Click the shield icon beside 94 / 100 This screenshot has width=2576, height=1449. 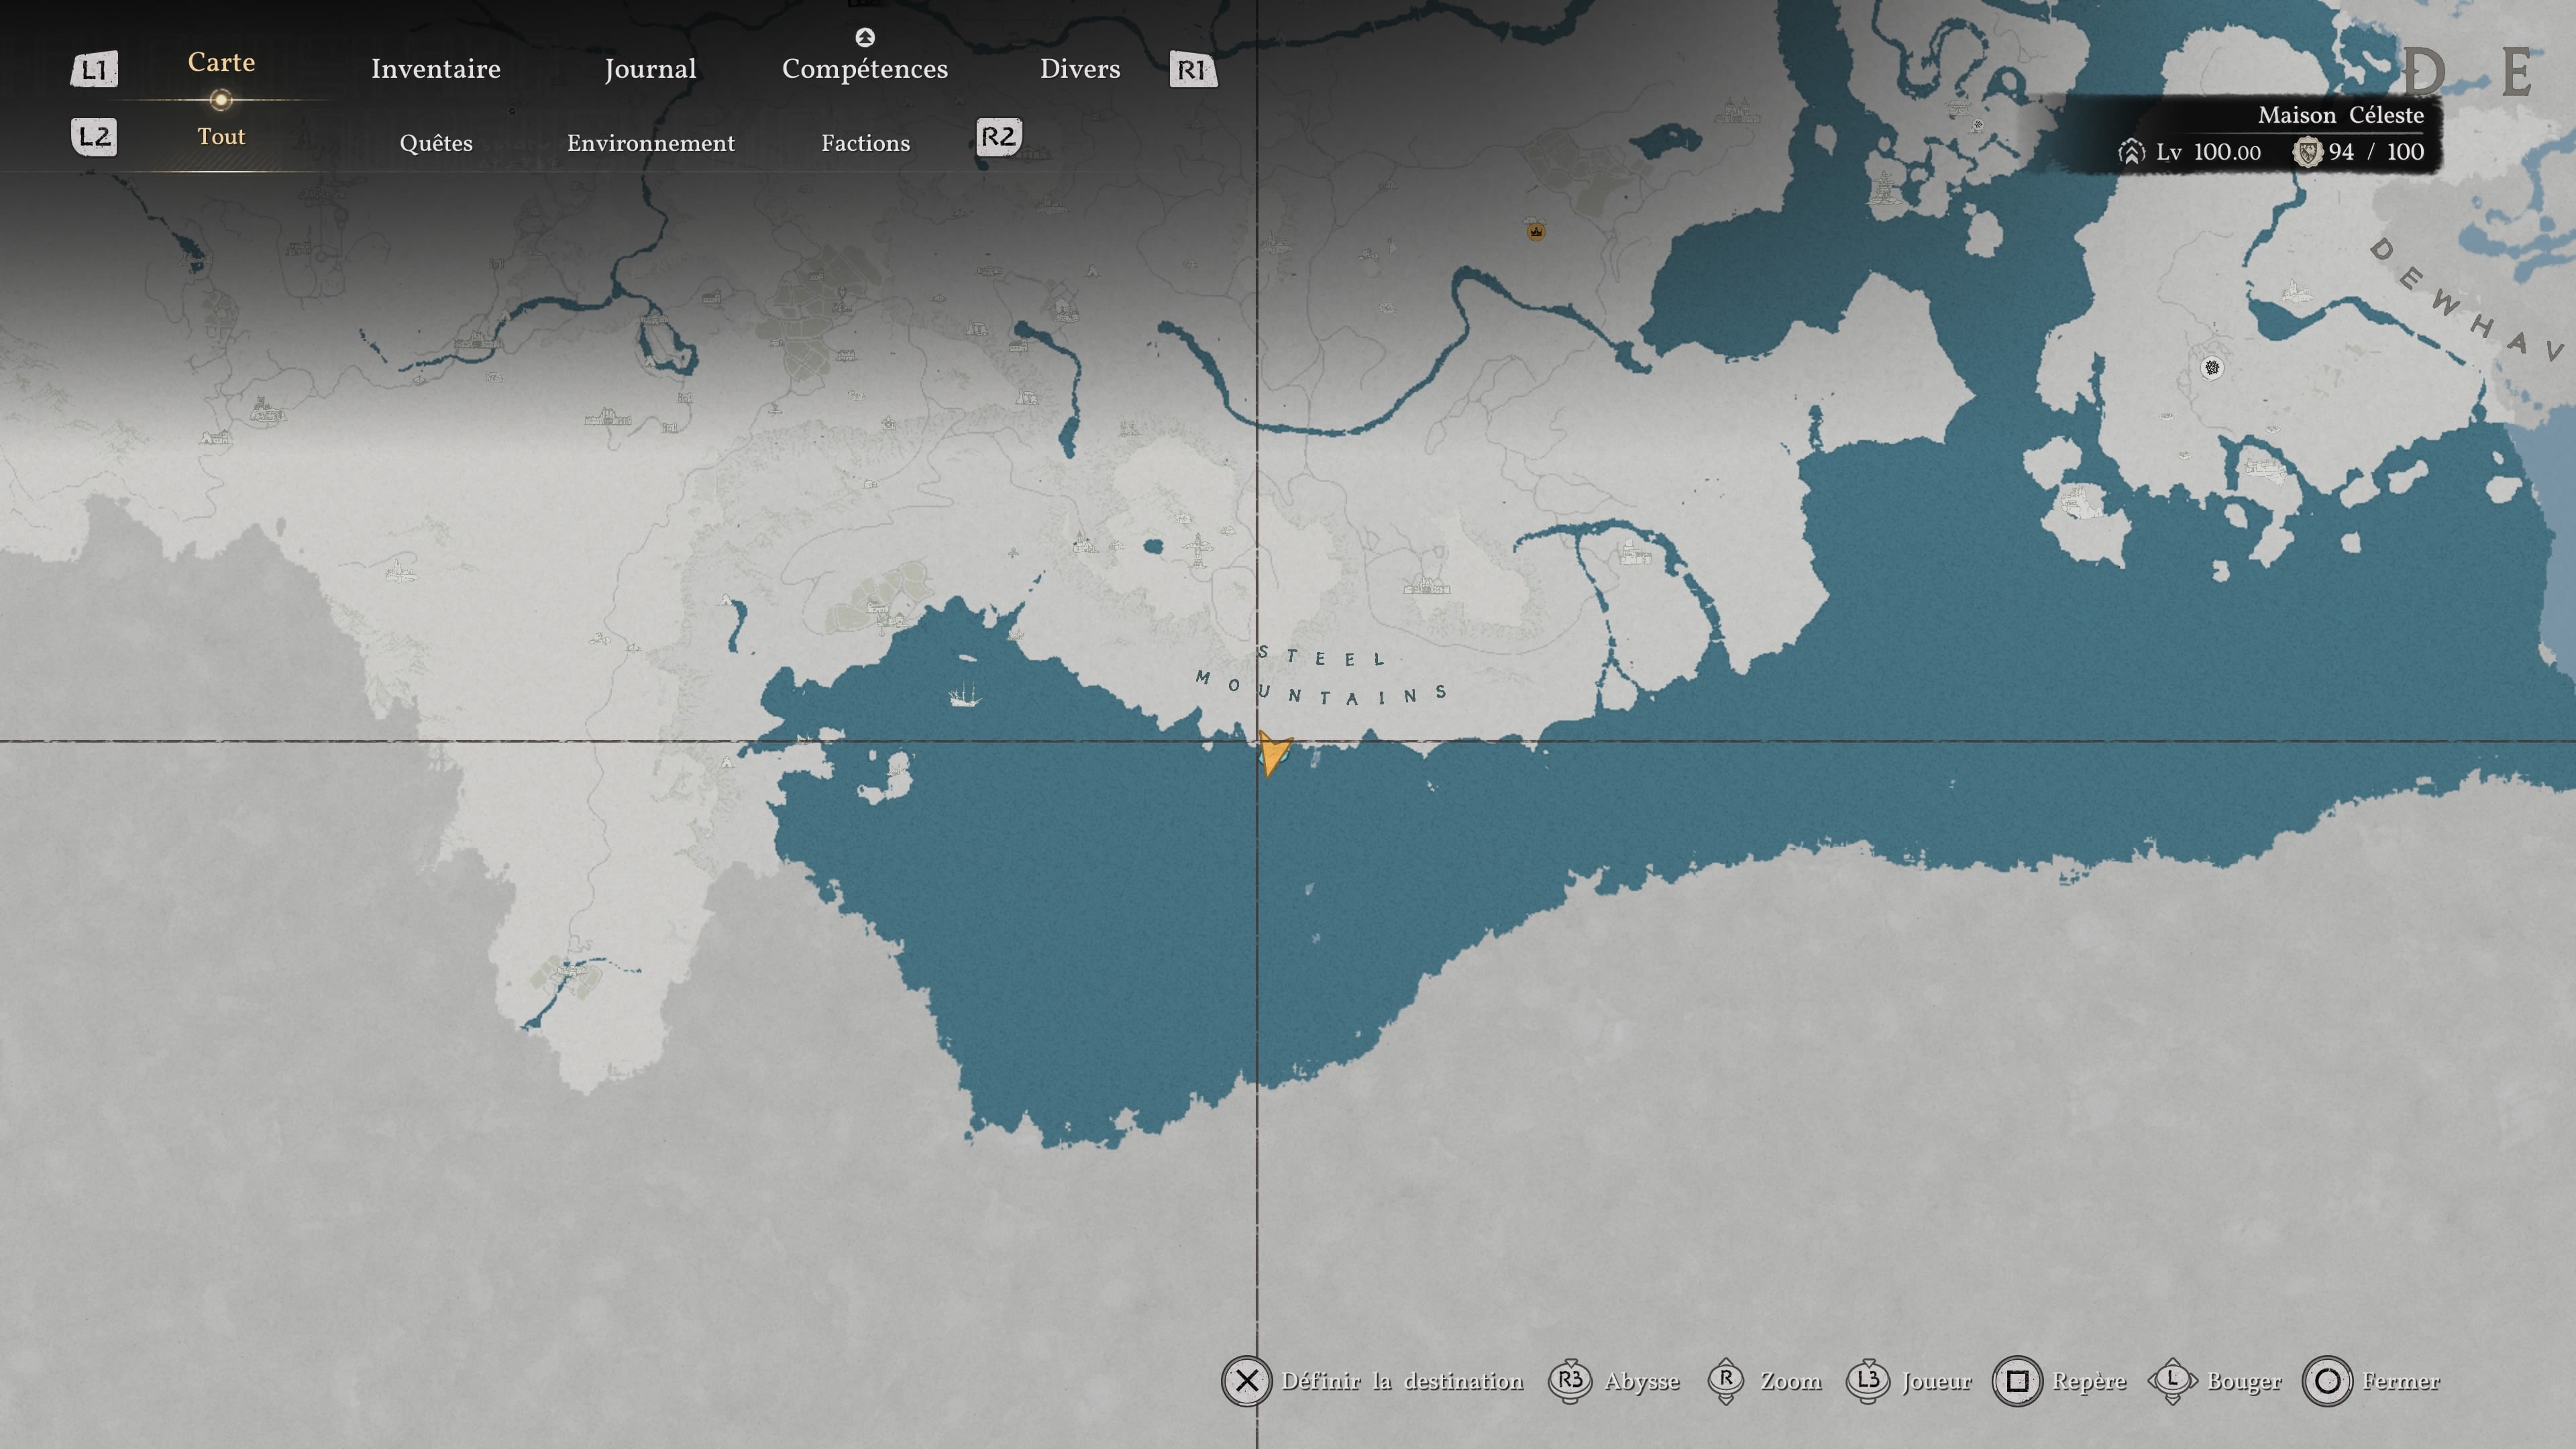click(x=2307, y=152)
